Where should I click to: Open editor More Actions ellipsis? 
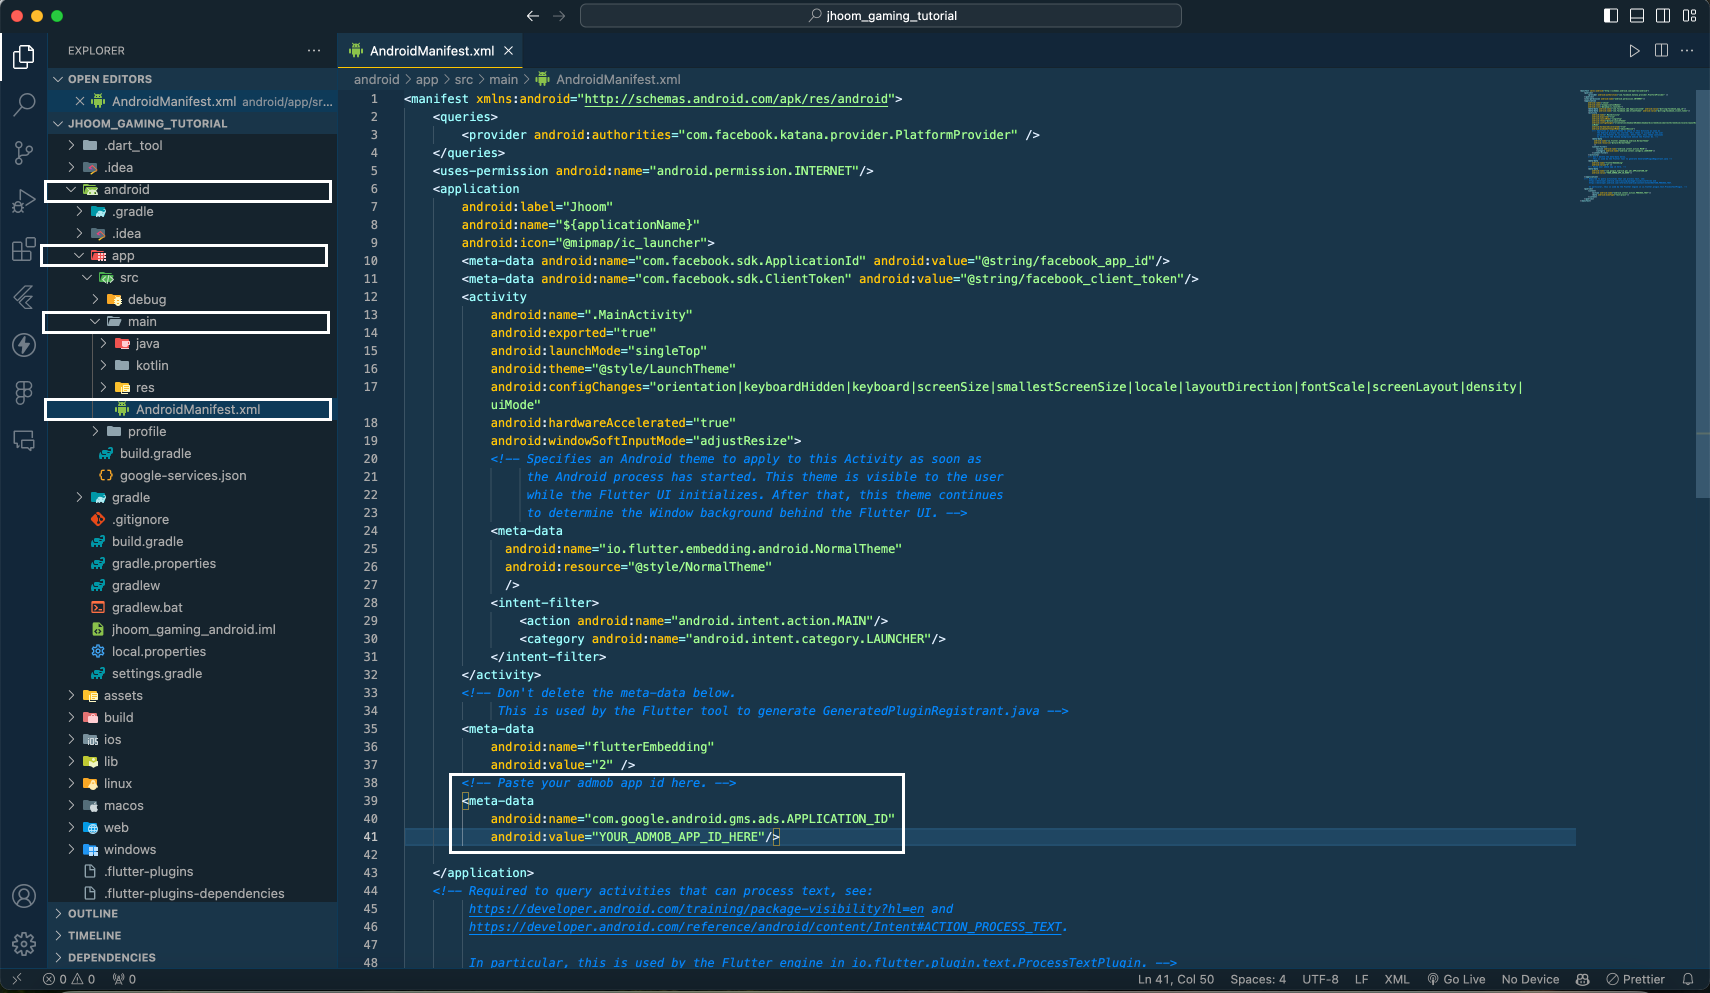tap(1687, 51)
